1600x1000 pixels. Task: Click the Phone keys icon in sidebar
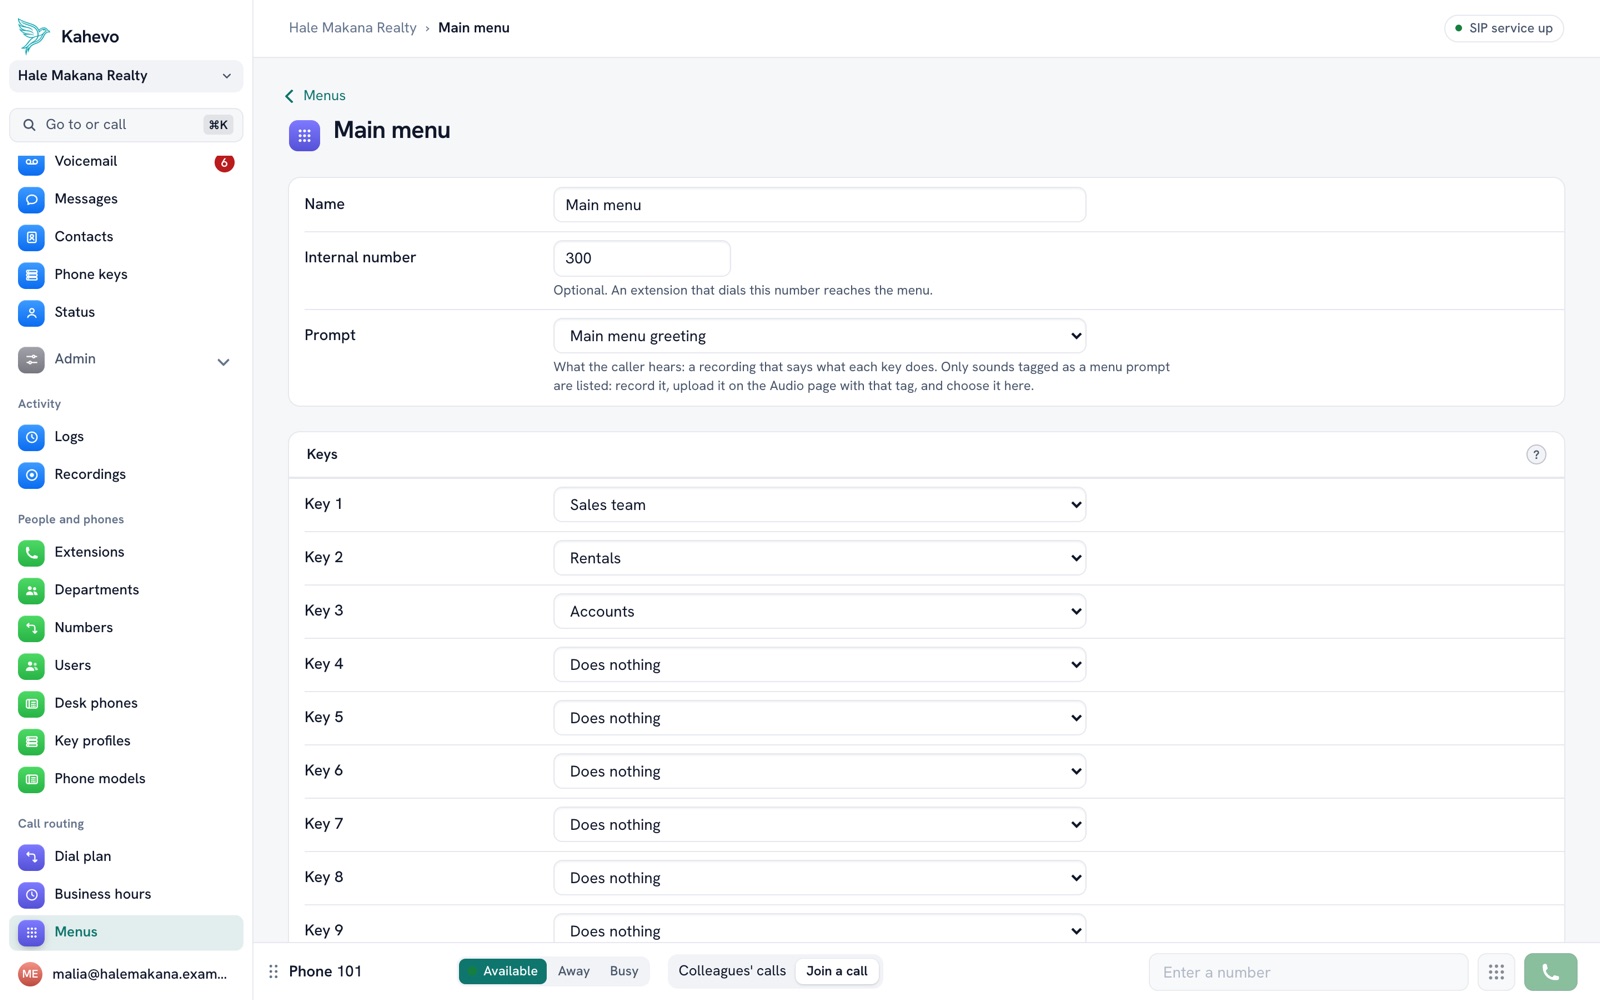point(31,275)
